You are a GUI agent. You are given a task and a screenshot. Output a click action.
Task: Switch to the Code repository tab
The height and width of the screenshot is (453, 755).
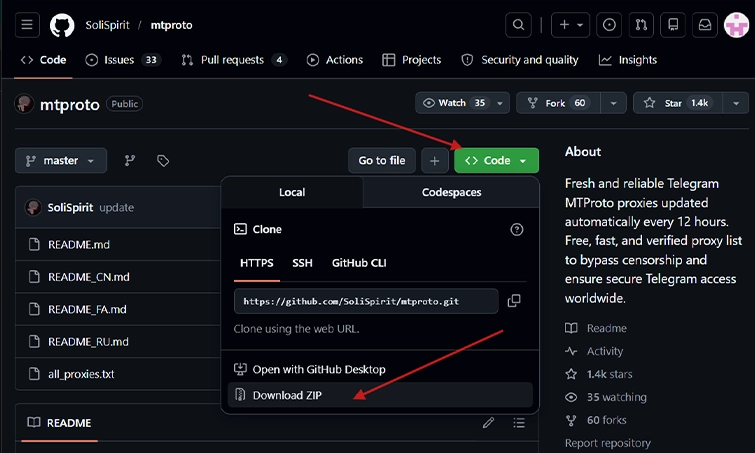click(43, 60)
